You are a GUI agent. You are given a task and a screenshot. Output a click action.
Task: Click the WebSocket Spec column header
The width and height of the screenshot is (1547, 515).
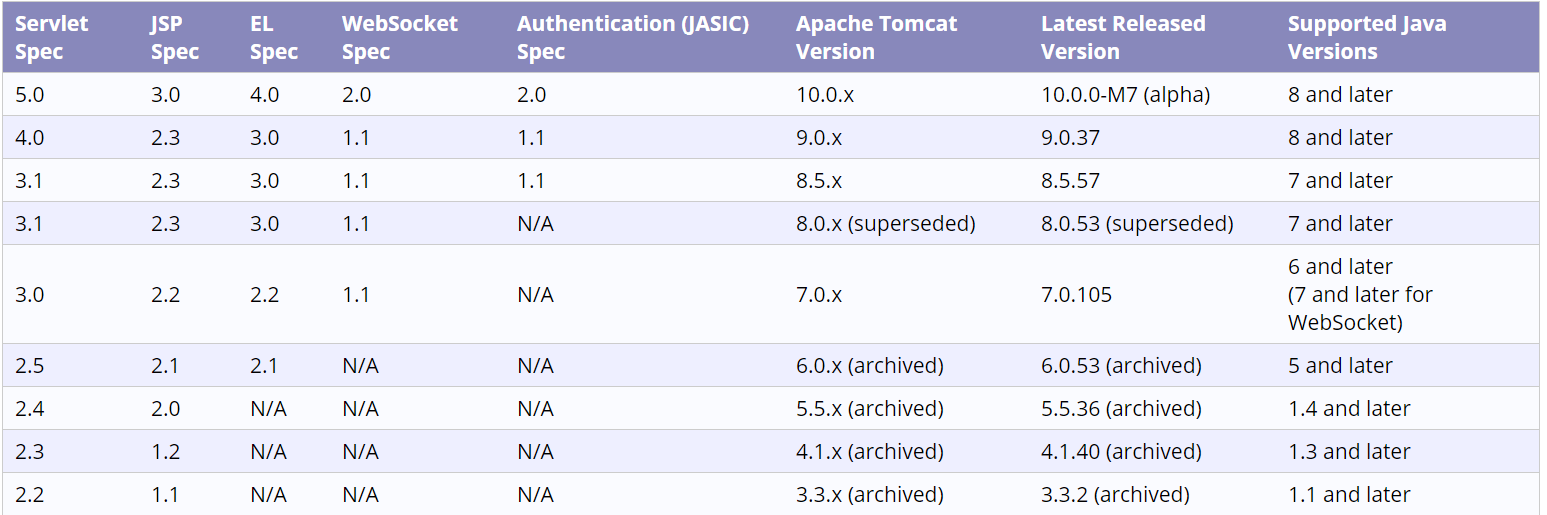pyautogui.click(x=399, y=37)
